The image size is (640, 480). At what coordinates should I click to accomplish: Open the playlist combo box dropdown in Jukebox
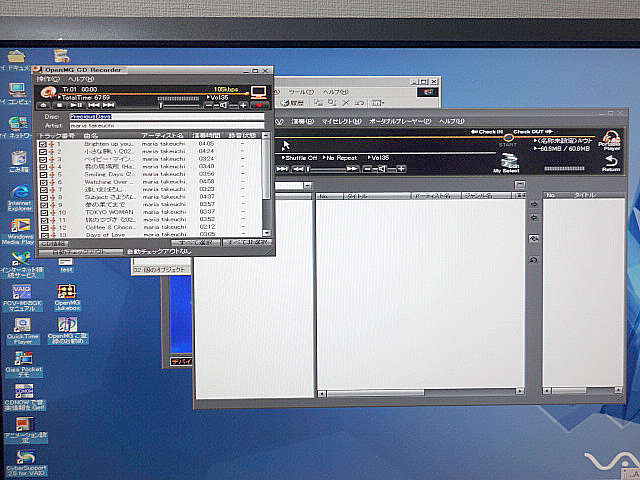click(308, 186)
